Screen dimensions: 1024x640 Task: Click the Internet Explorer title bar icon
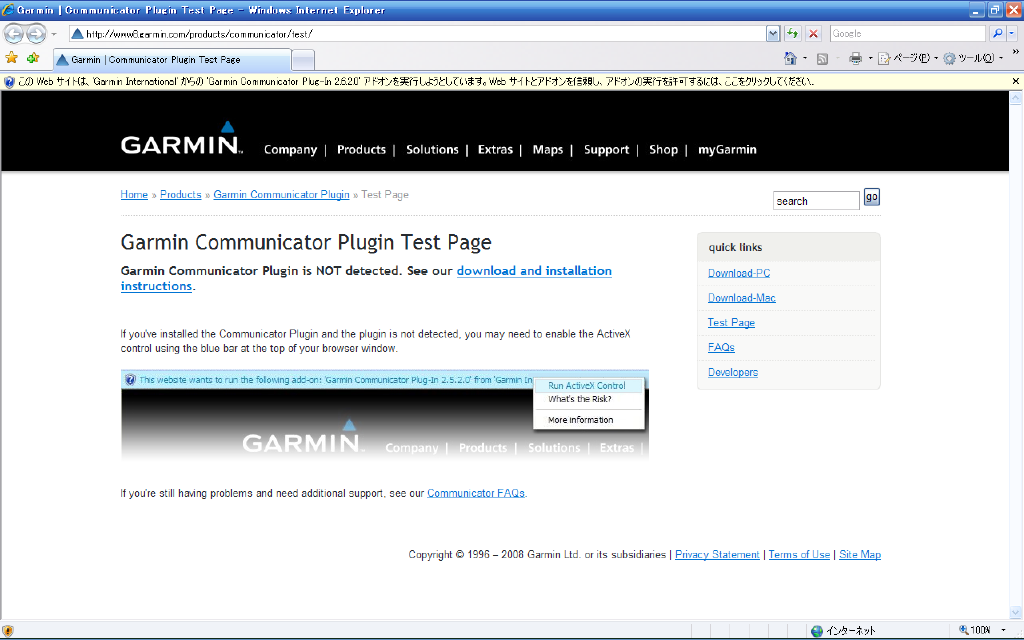click(8, 10)
